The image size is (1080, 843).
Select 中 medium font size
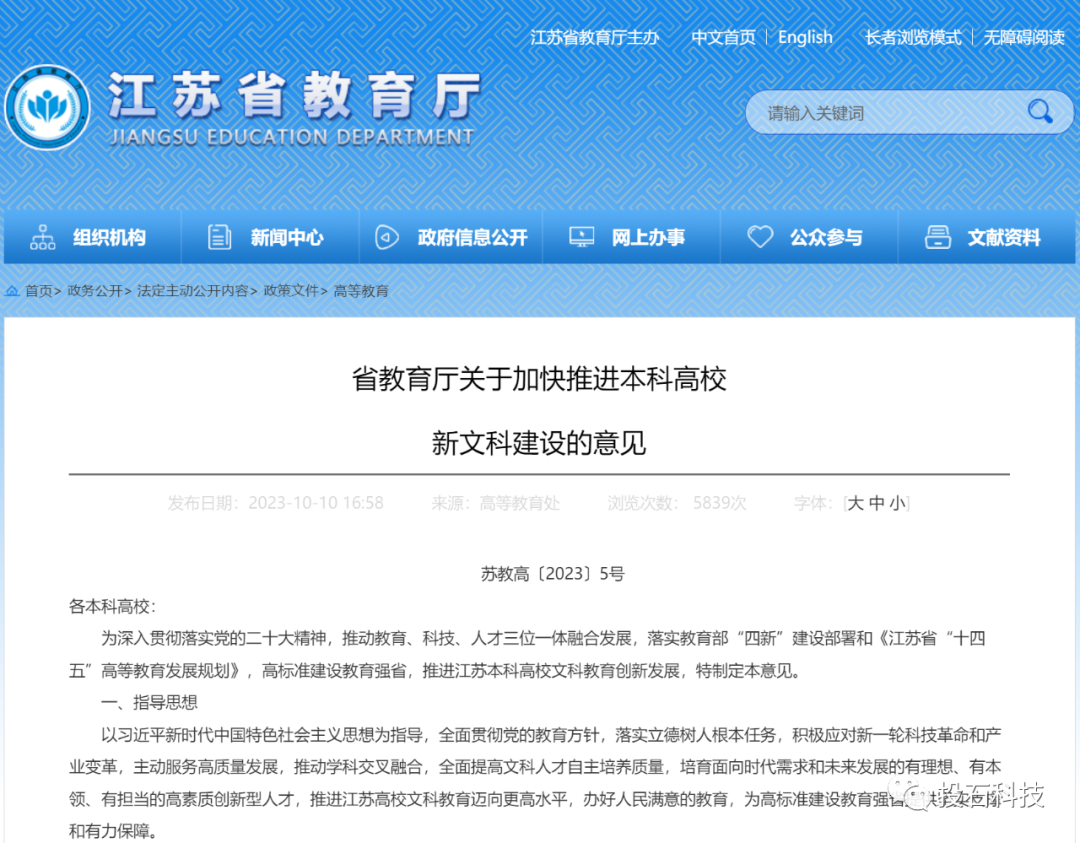tap(877, 504)
